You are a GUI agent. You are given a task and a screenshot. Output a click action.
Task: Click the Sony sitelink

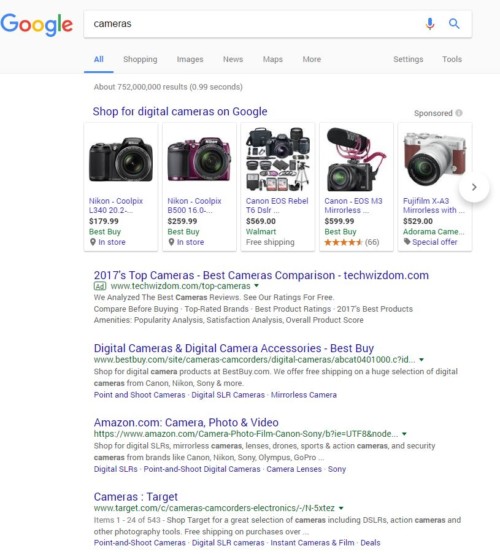click(337, 469)
